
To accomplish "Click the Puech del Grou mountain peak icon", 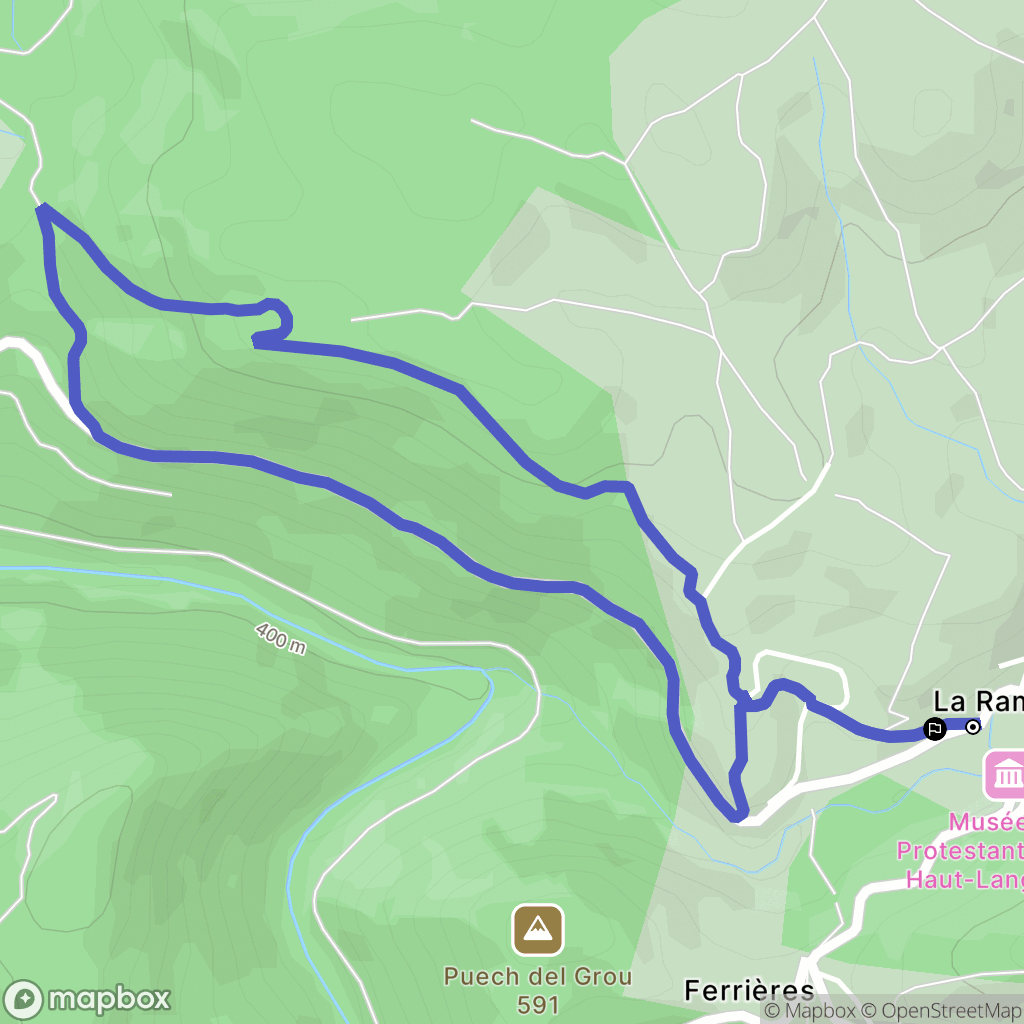I will point(537,929).
